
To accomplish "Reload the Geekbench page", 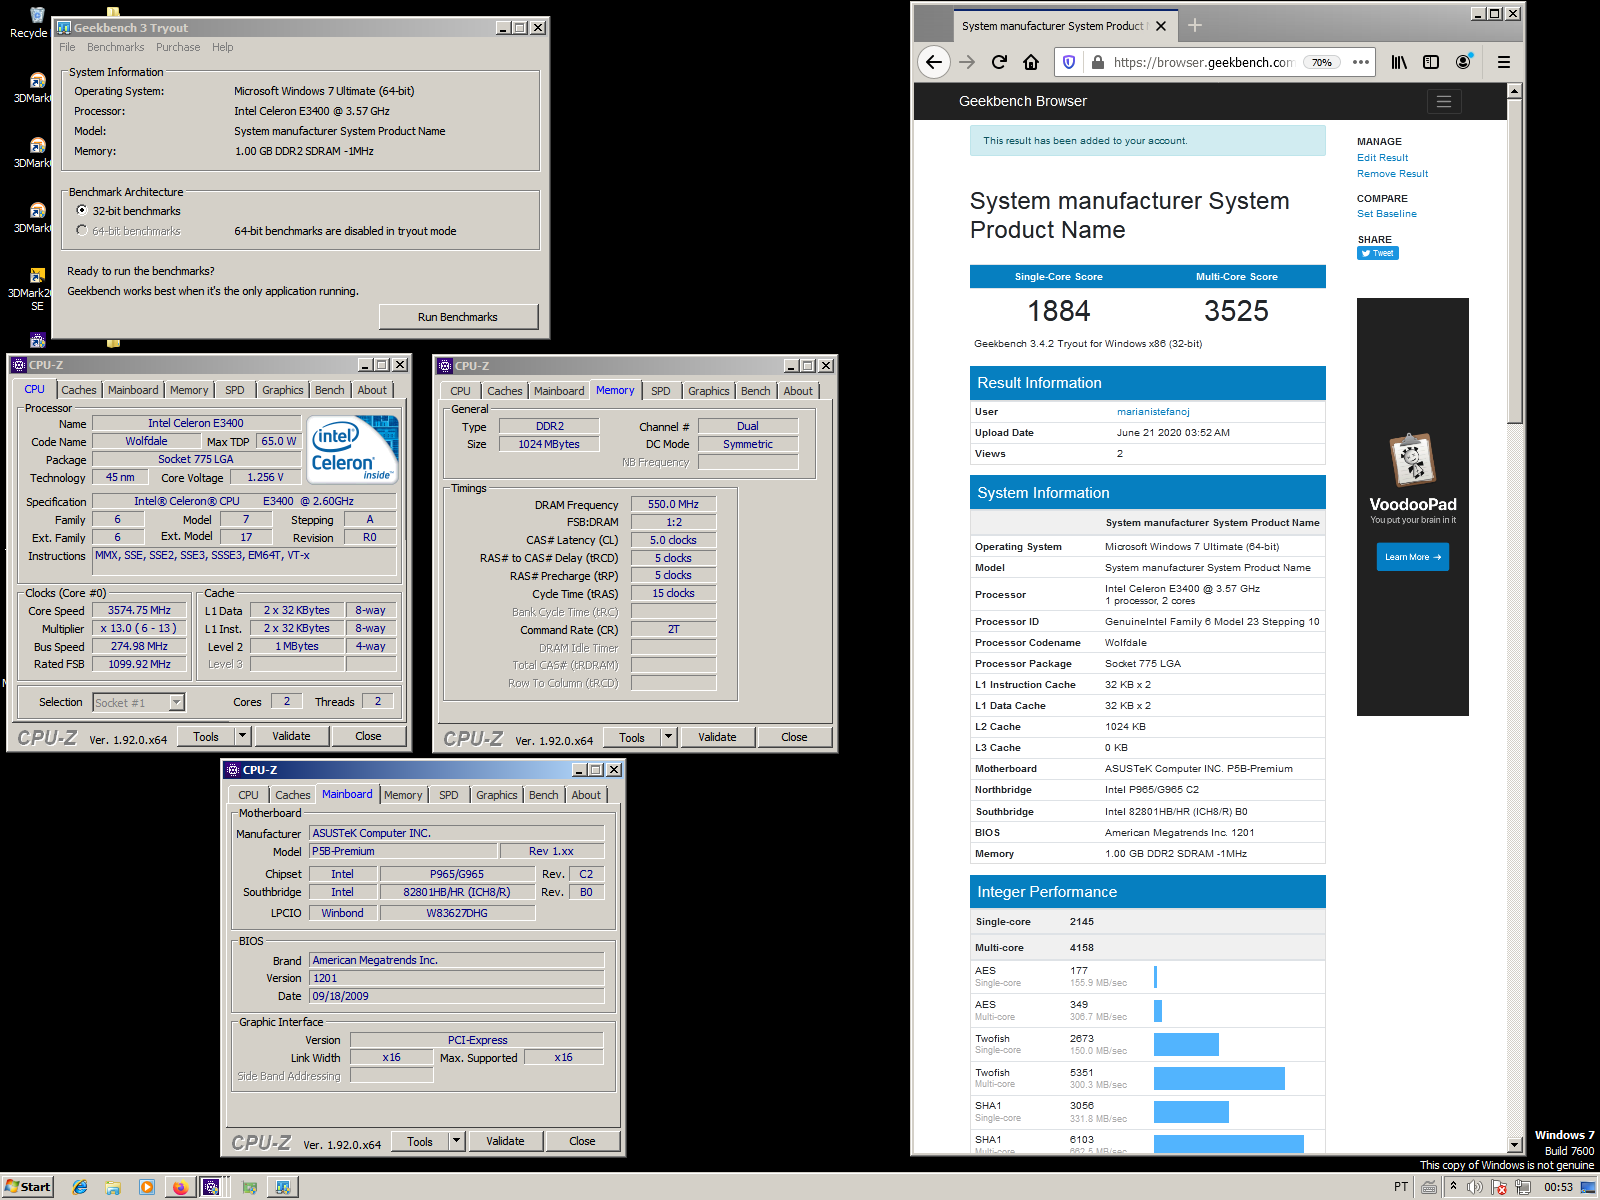I will (999, 62).
